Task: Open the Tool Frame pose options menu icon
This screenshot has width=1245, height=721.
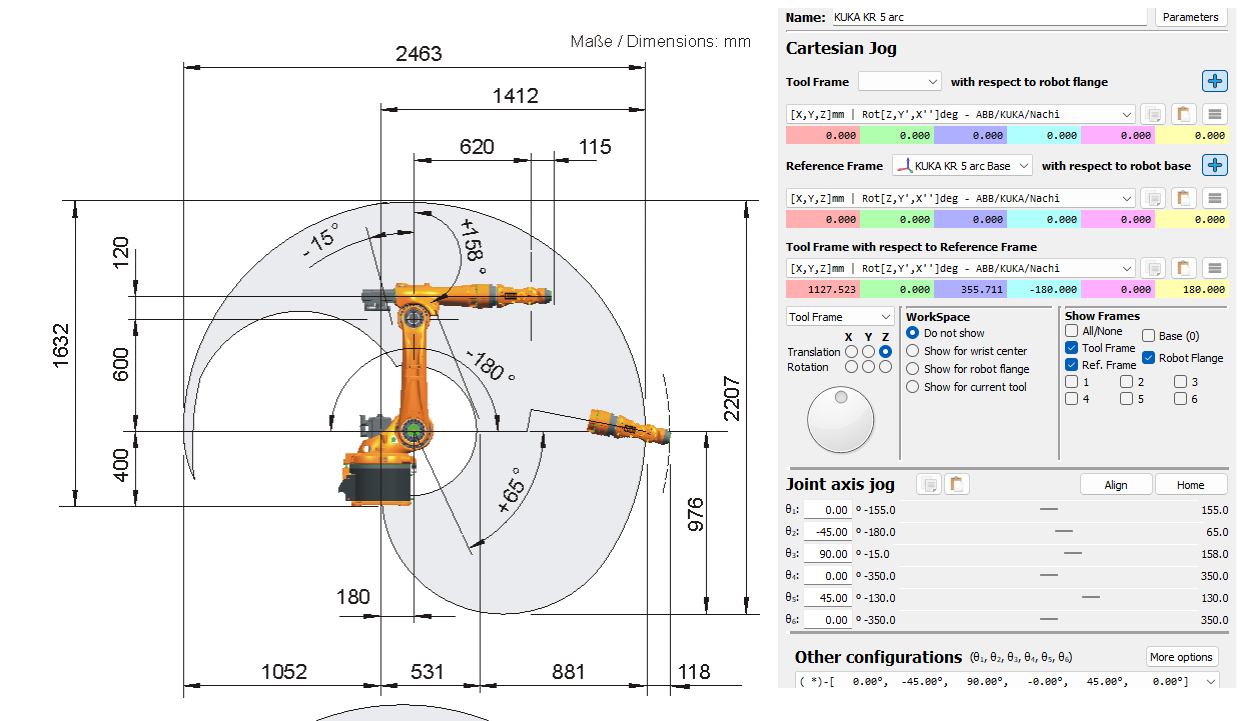Action: [x=1214, y=114]
